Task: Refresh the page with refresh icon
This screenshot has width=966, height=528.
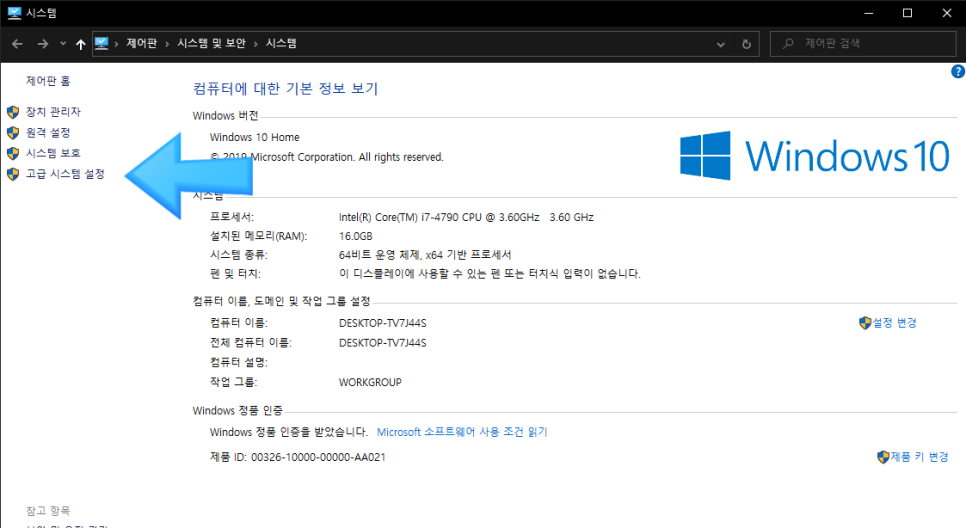Action: tap(746, 44)
